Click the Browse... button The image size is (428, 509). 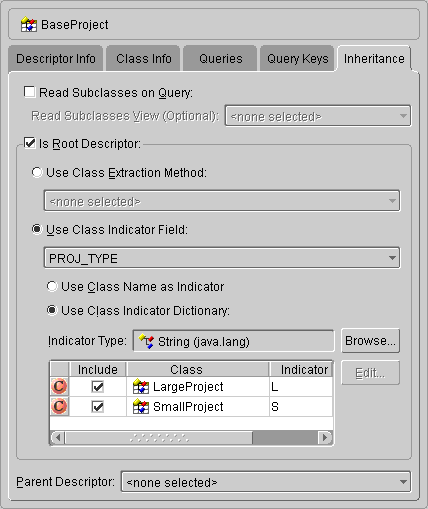pos(370,341)
